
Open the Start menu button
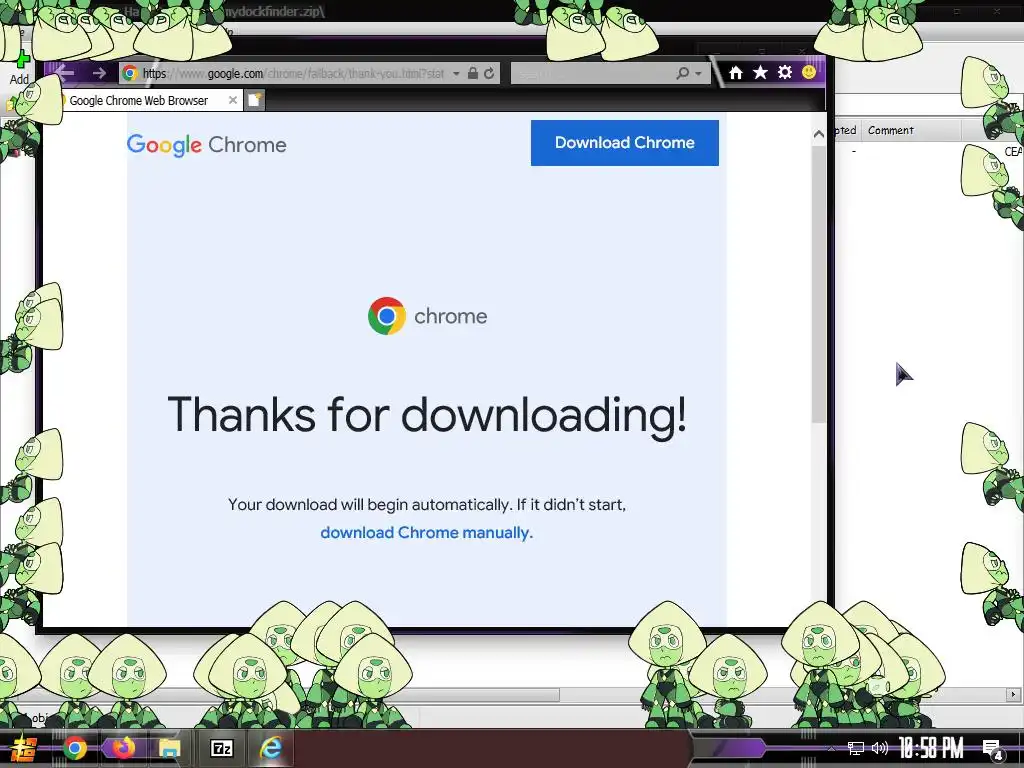point(24,748)
